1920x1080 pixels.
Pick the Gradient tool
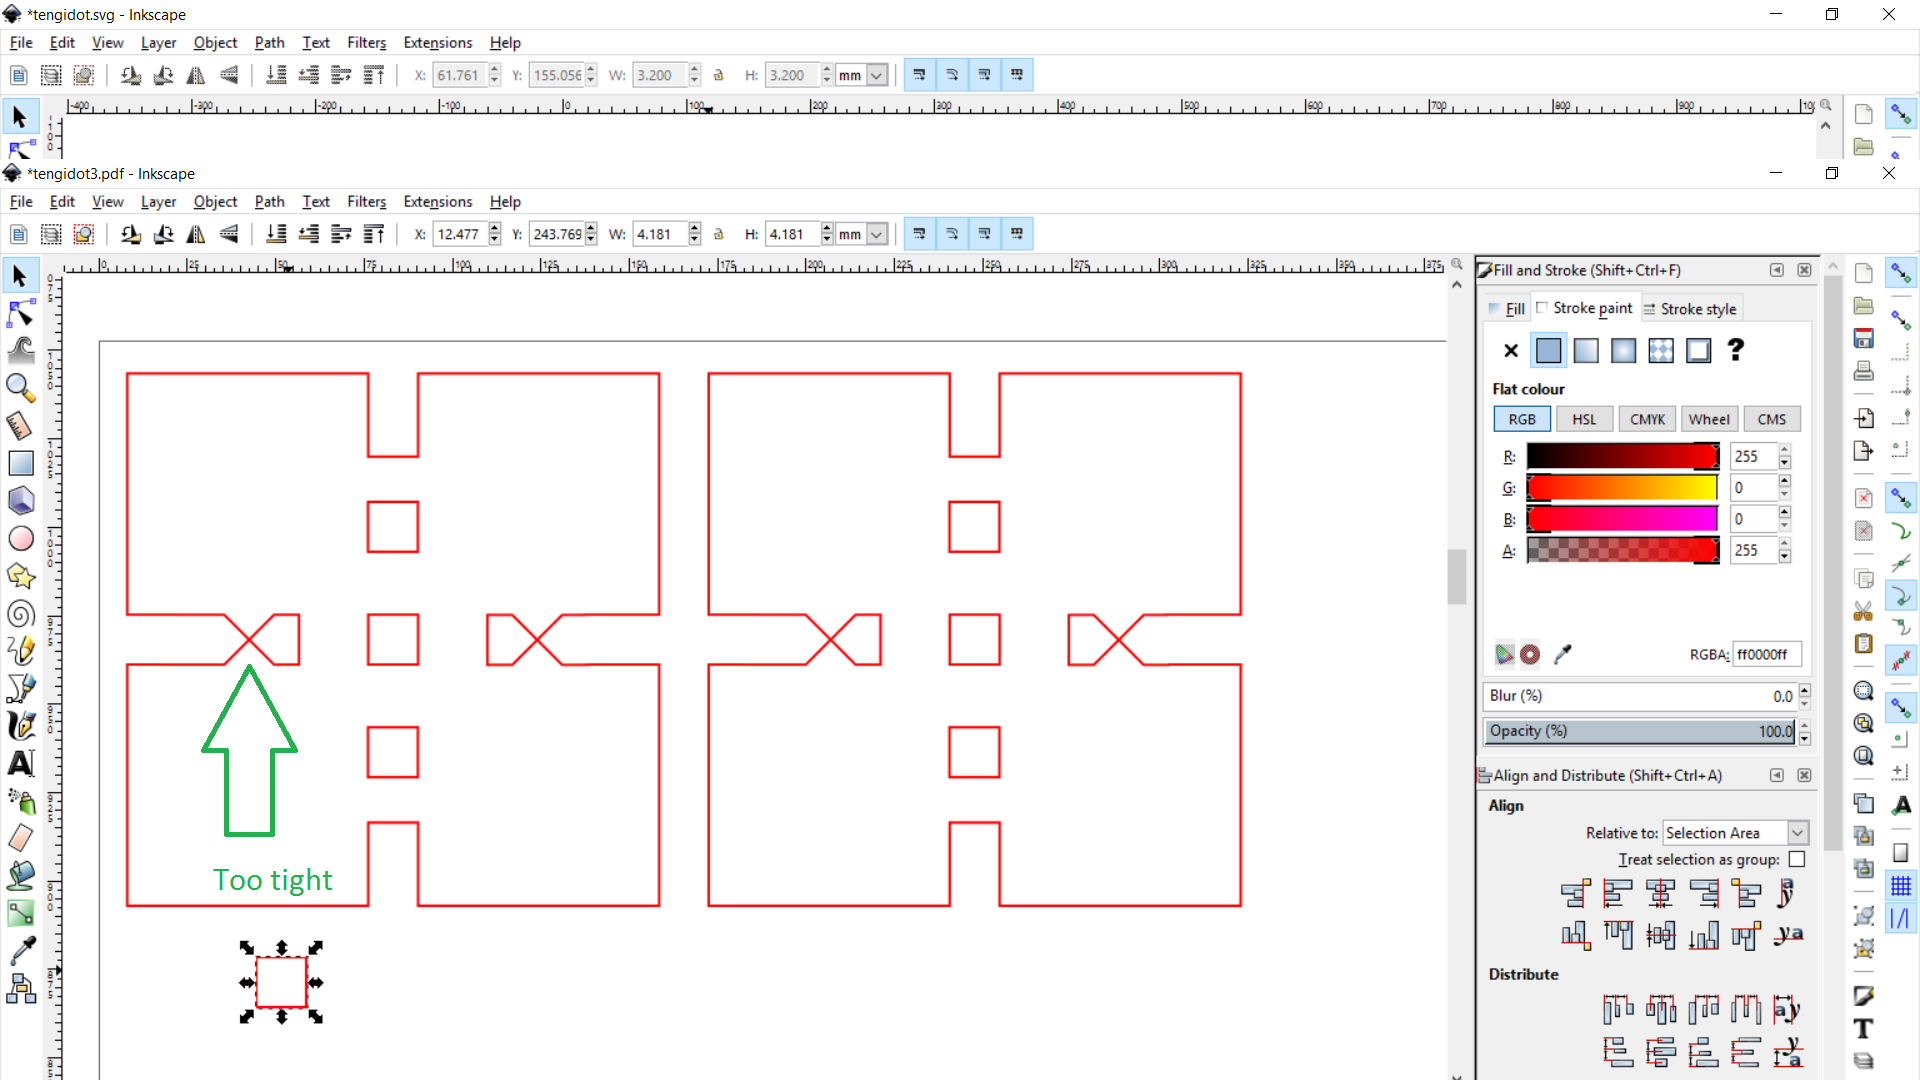(x=20, y=913)
